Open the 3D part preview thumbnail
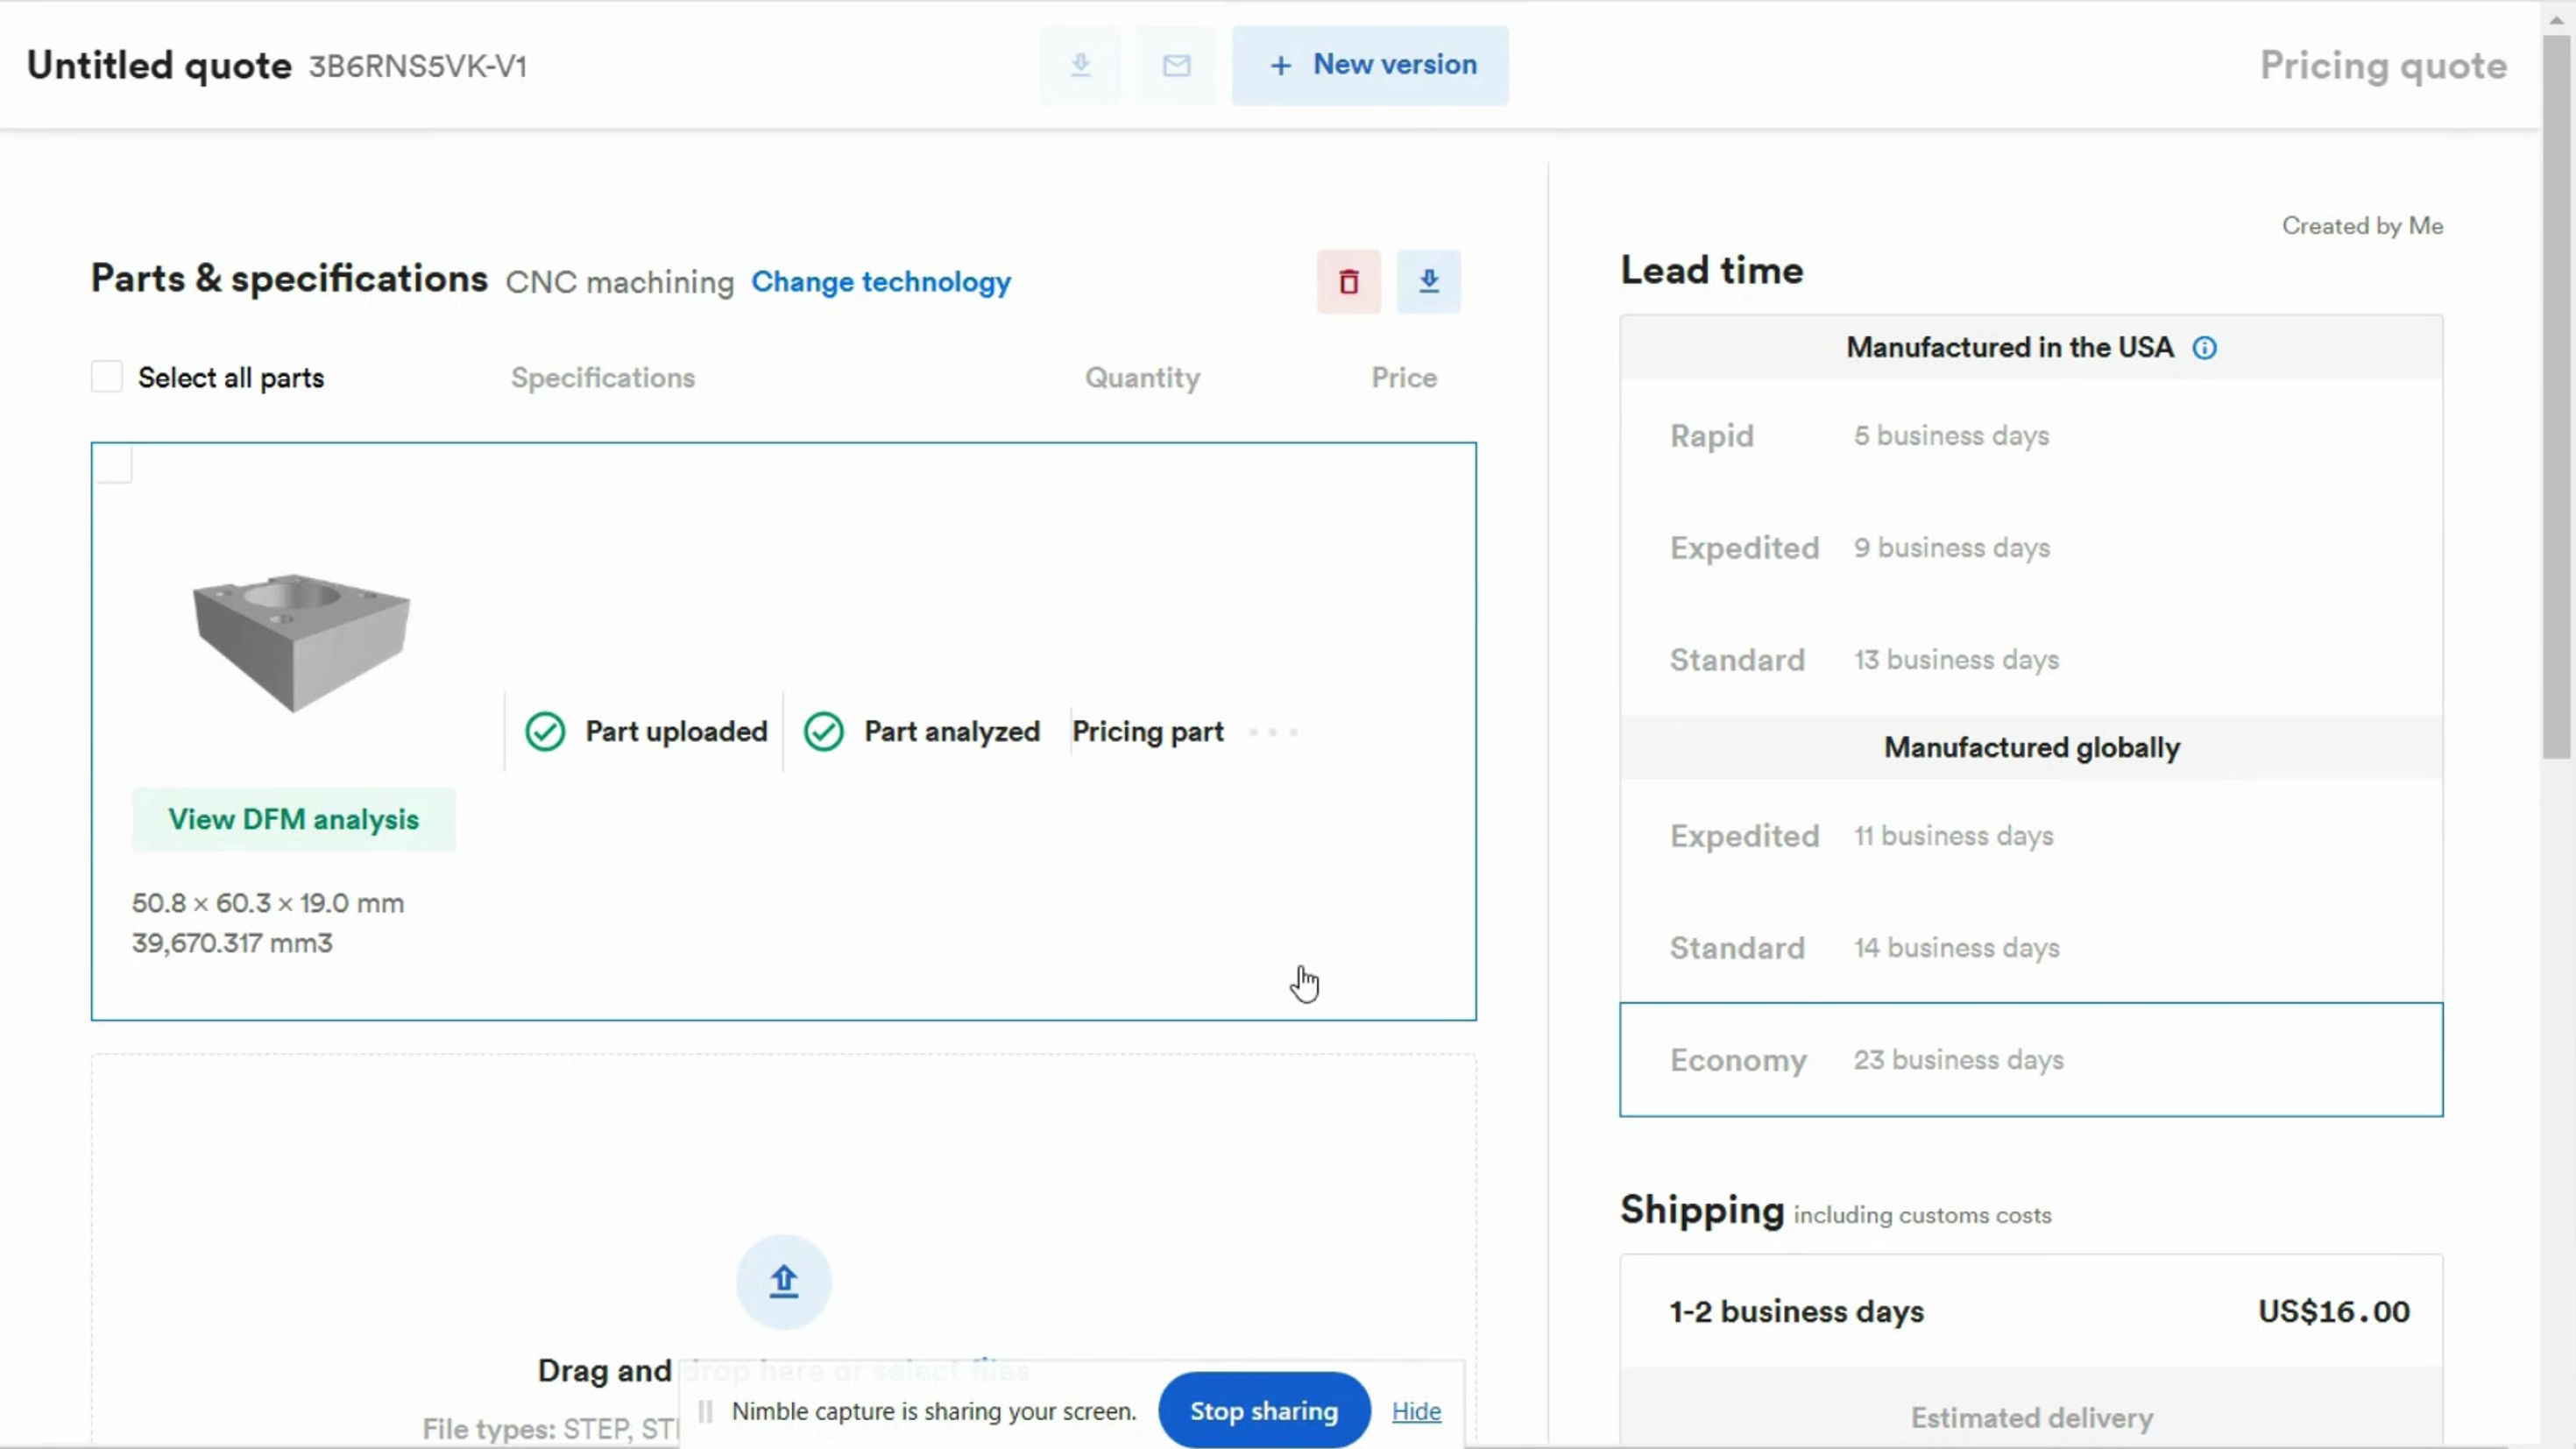 301,641
